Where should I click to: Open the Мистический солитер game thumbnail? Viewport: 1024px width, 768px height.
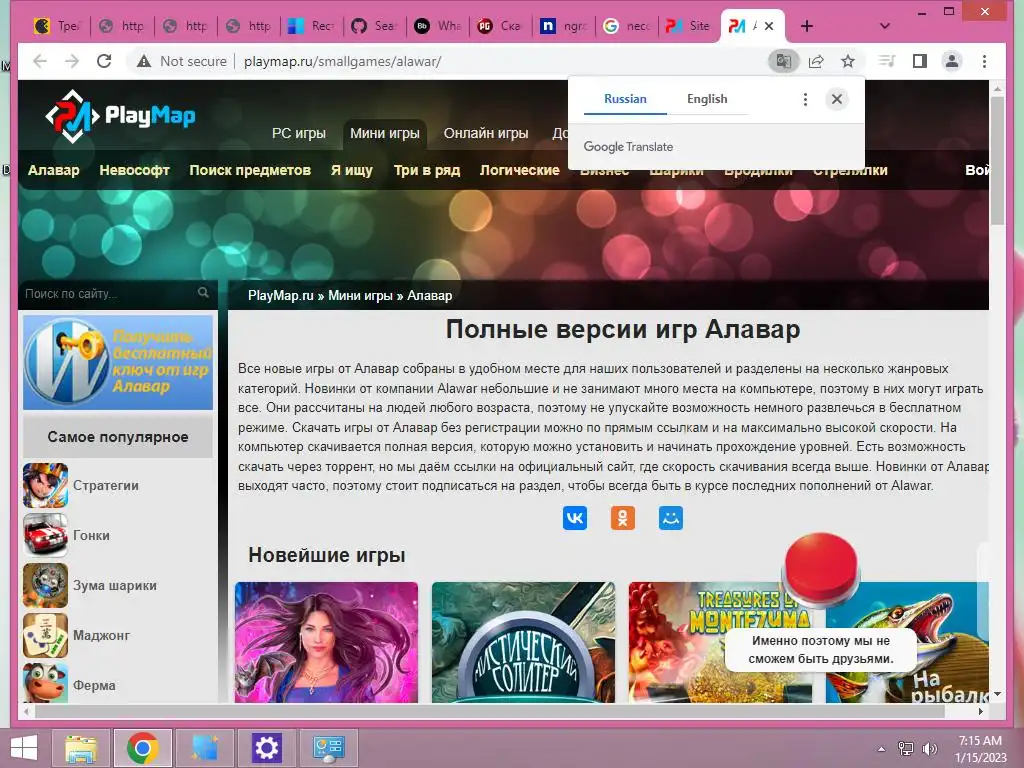pyautogui.click(x=524, y=643)
